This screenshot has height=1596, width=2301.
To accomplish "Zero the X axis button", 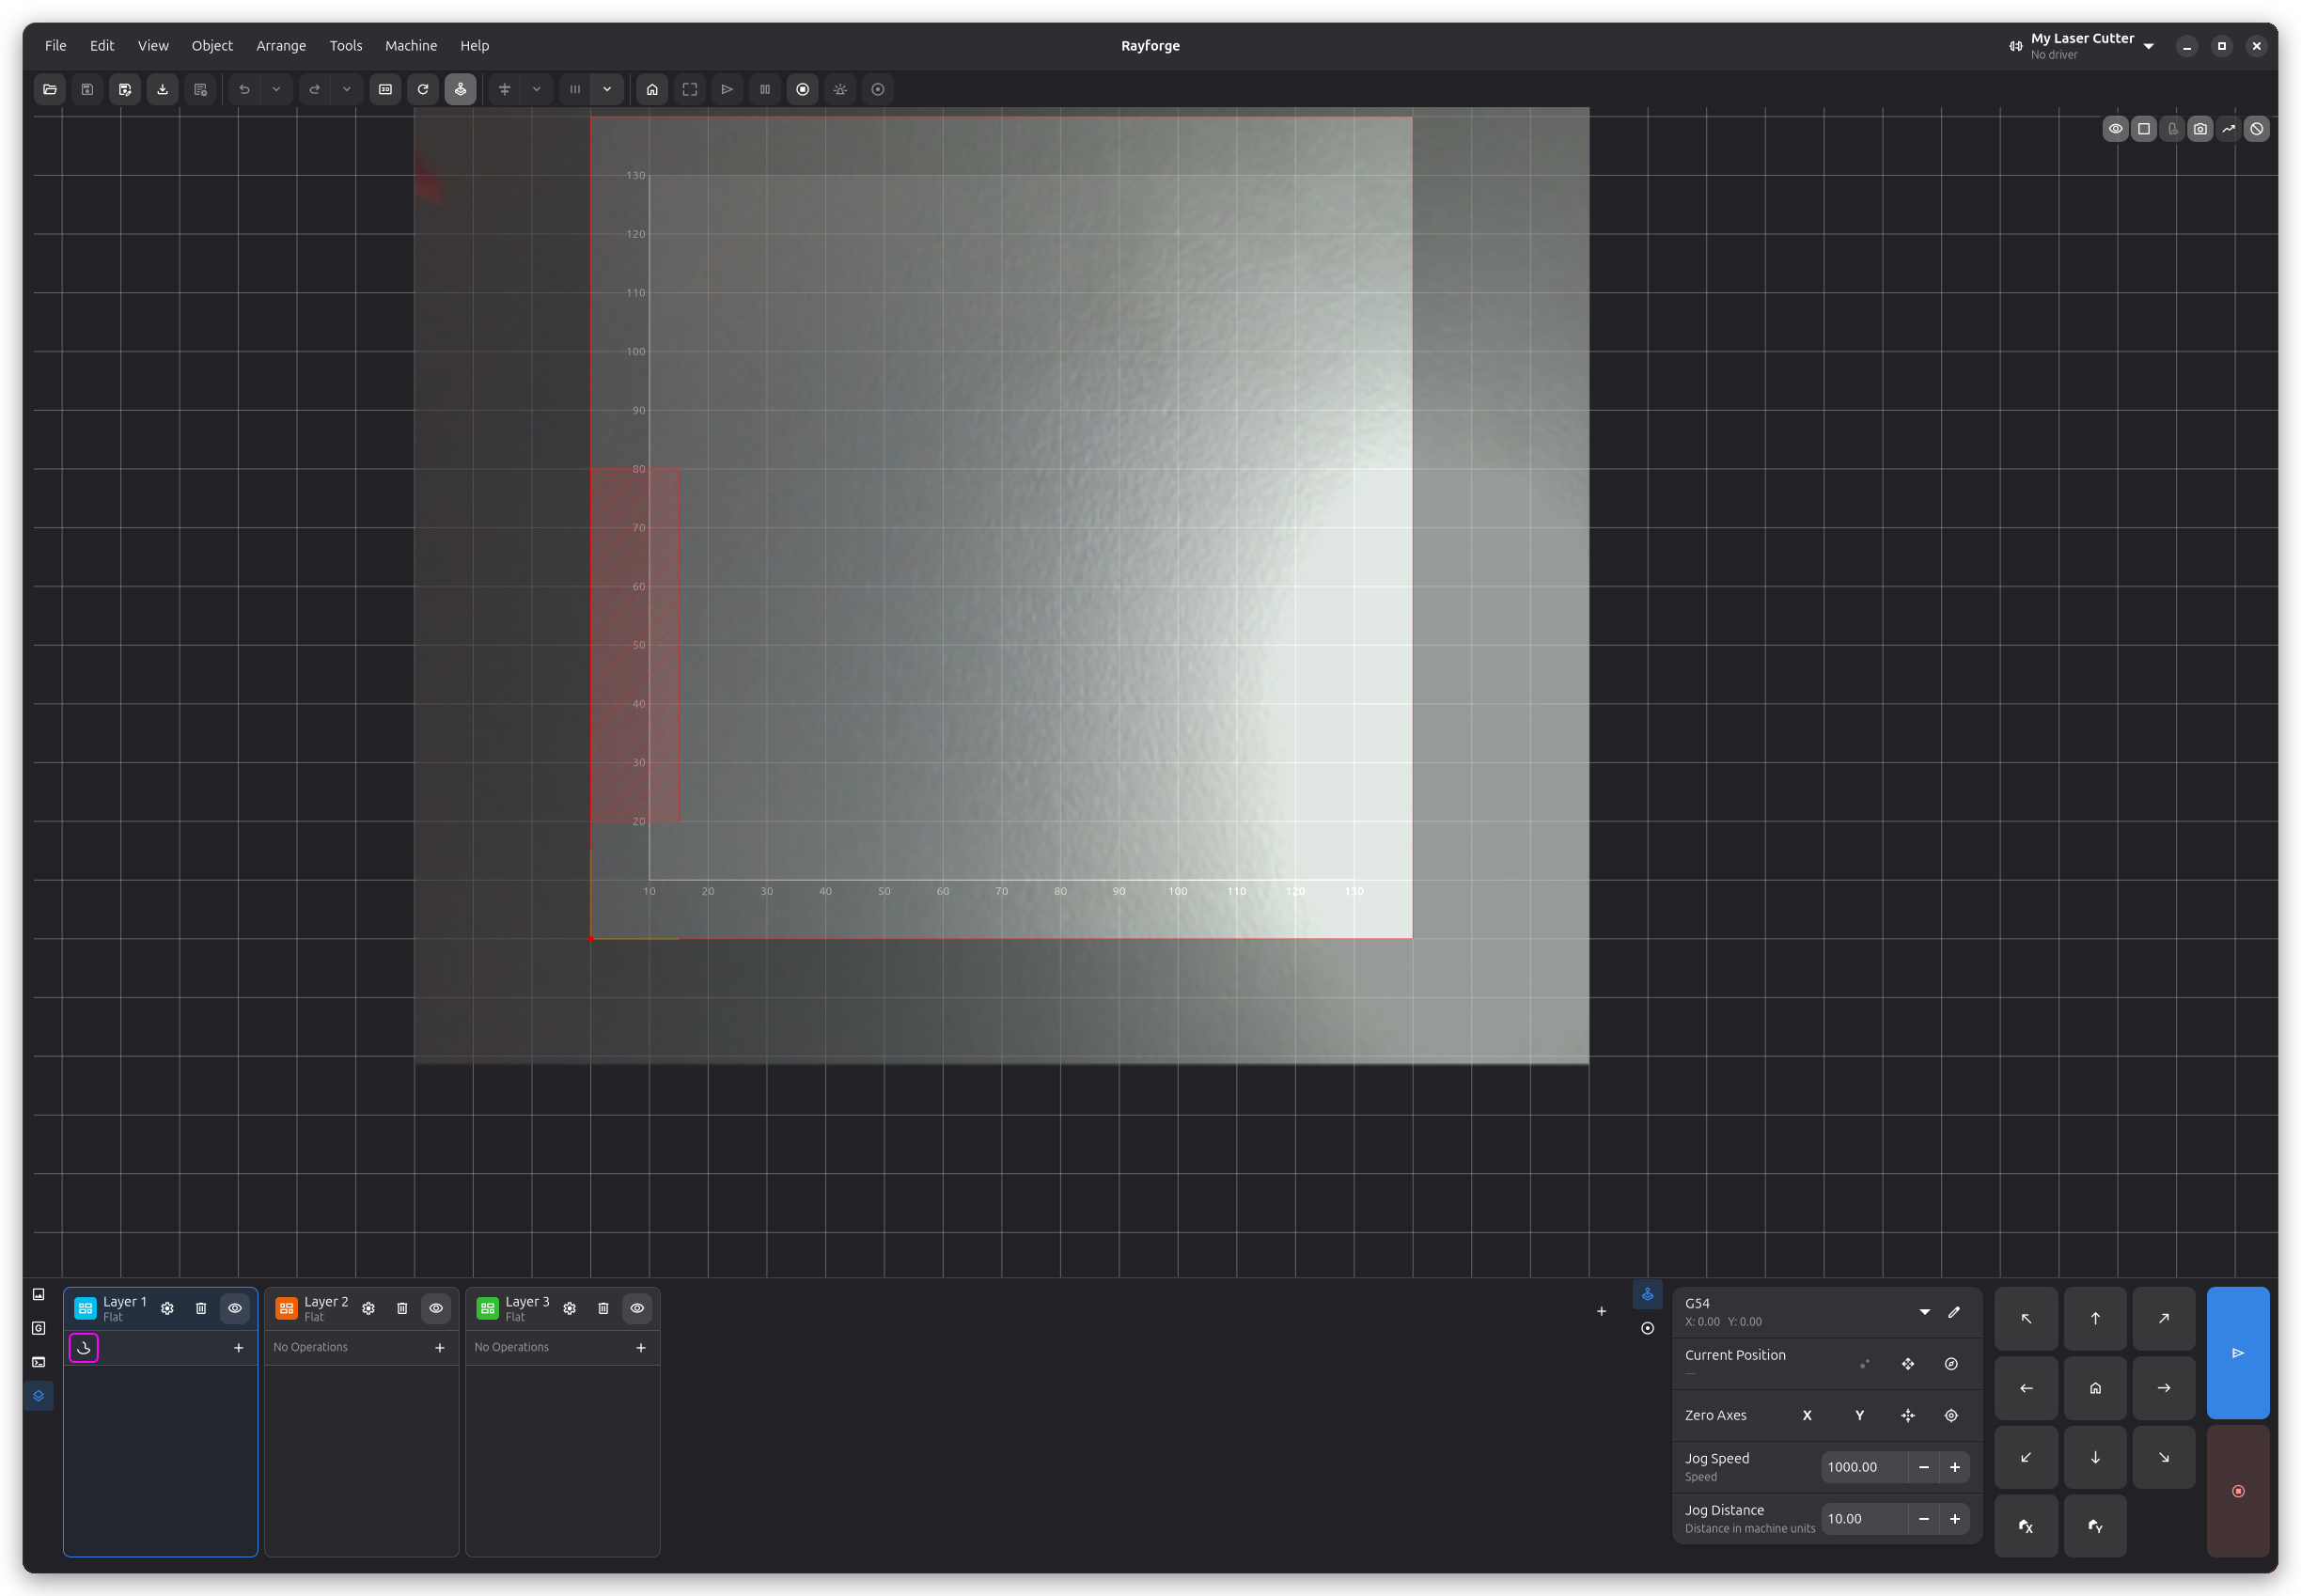I will point(1807,1415).
